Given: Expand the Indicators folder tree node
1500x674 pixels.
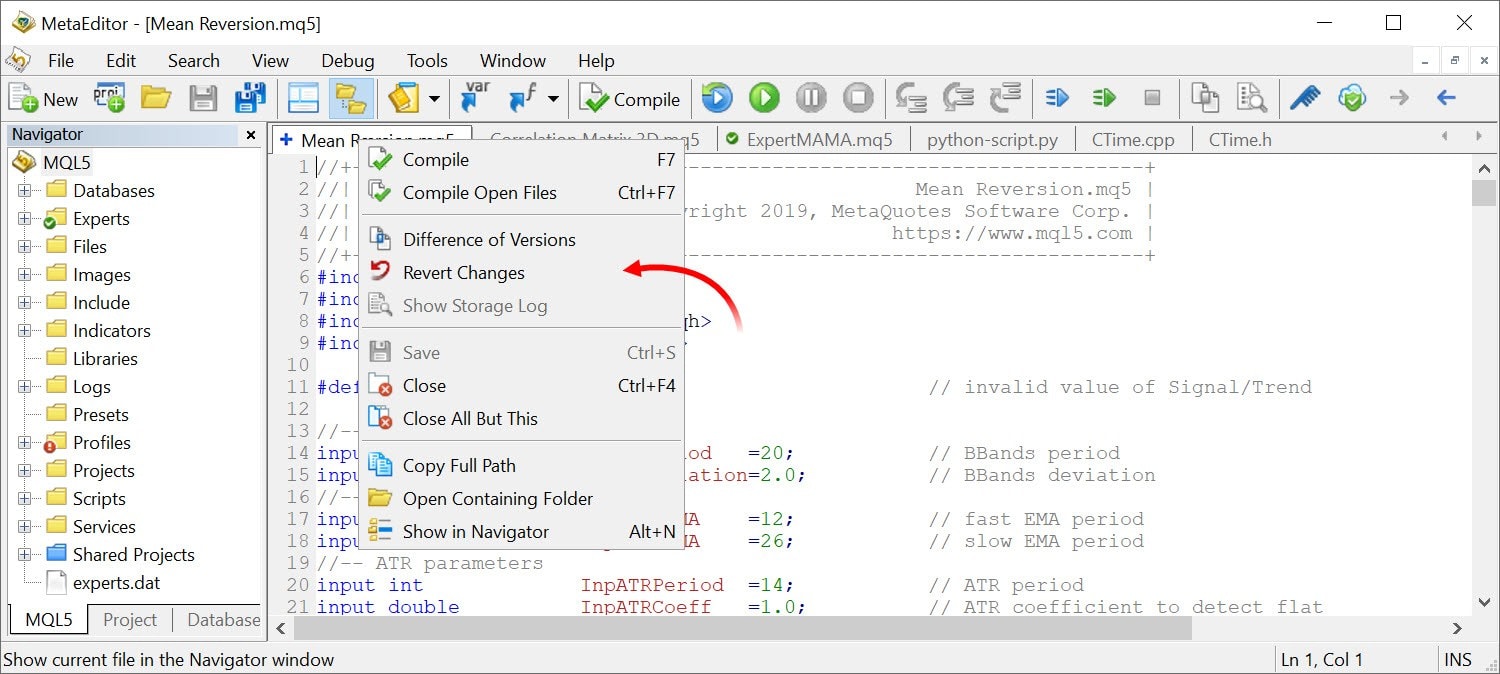Looking at the screenshot, I should [x=24, y=331].
